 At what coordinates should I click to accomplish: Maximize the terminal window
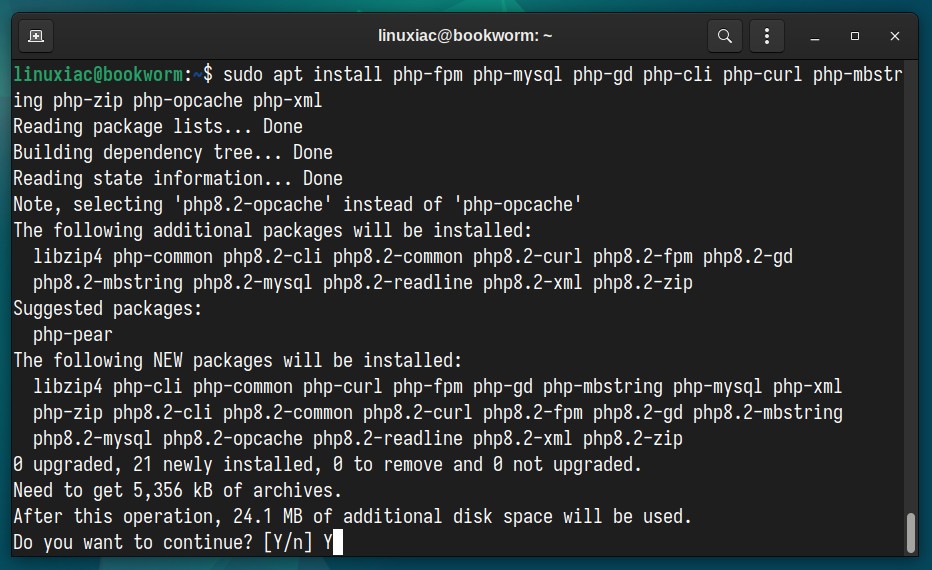click(x=855, y=36)
